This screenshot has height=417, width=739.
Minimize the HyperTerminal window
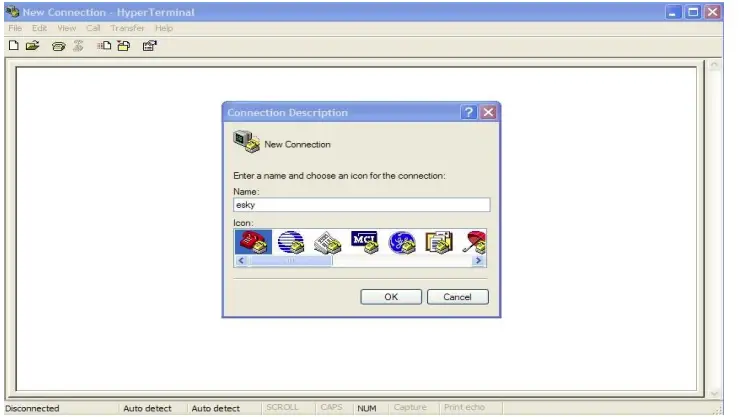tap(673, 12)
